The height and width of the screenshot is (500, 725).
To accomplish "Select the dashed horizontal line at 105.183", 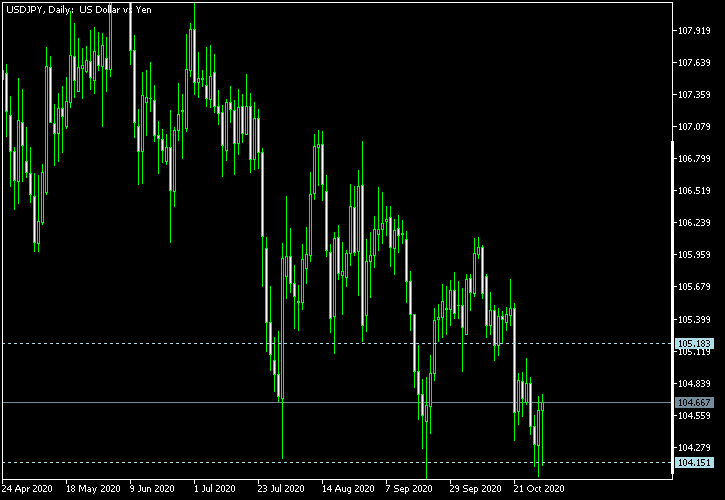I will coord(338,344).
